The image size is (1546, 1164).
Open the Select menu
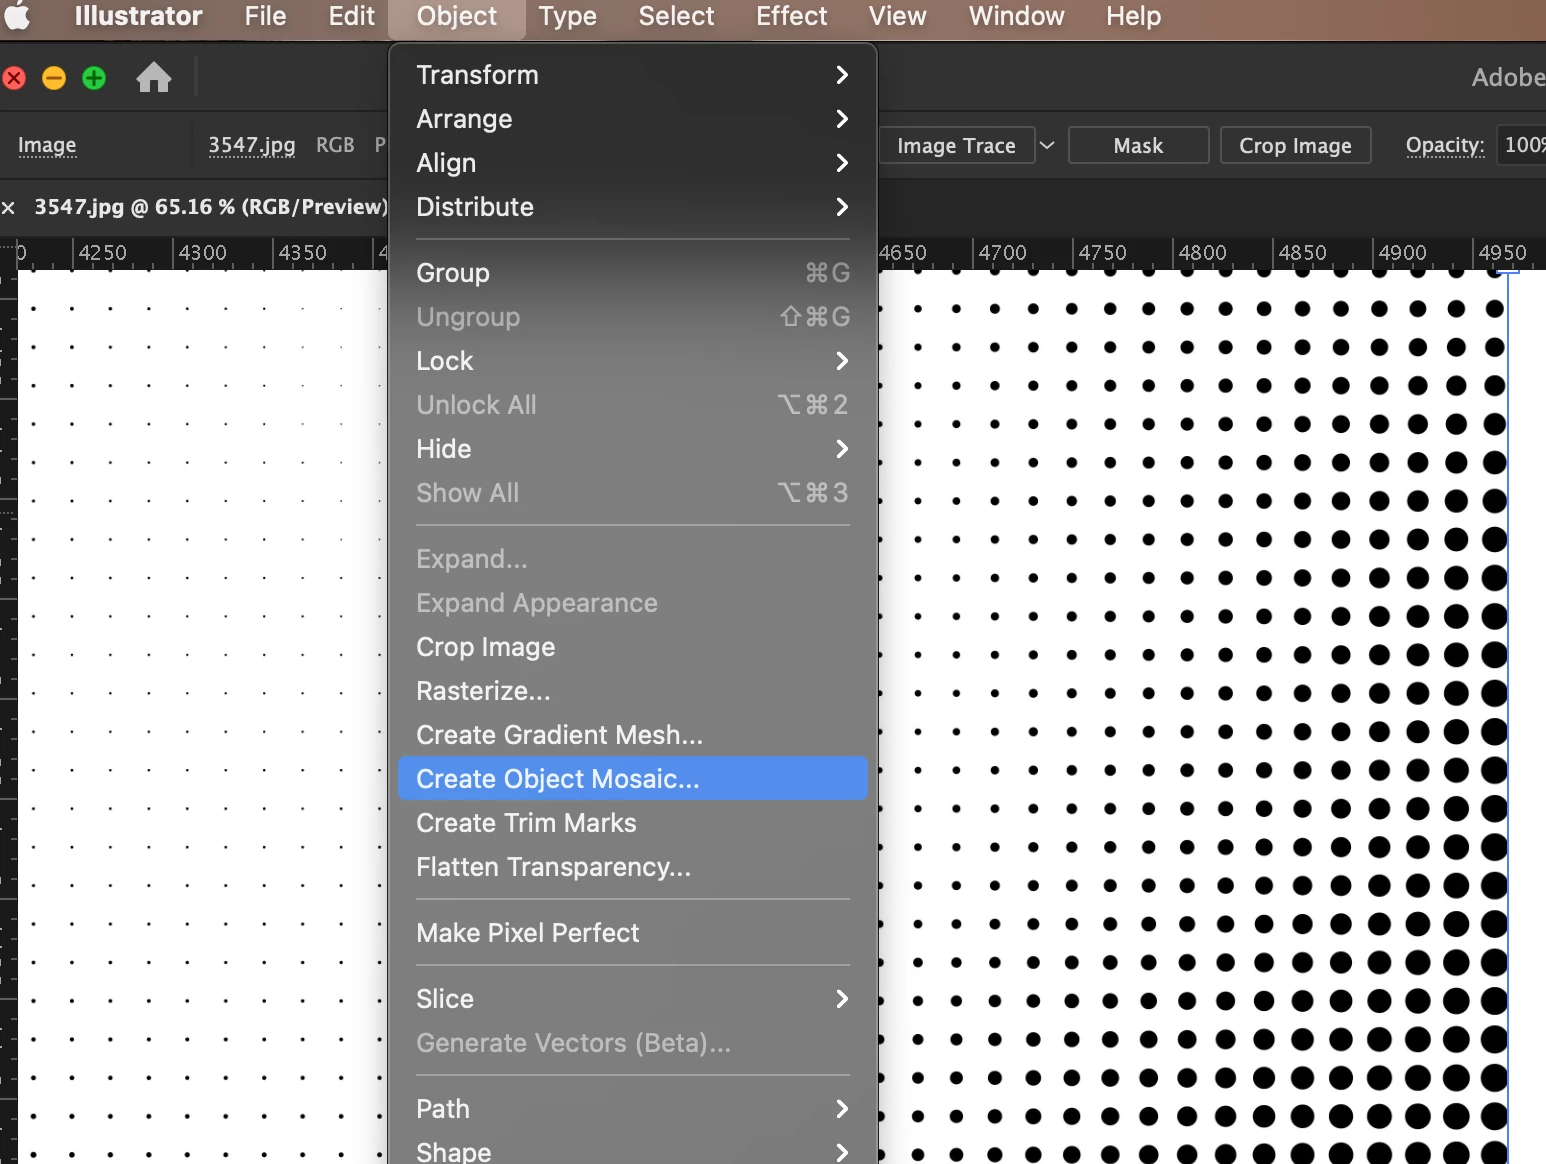point(676,16)
